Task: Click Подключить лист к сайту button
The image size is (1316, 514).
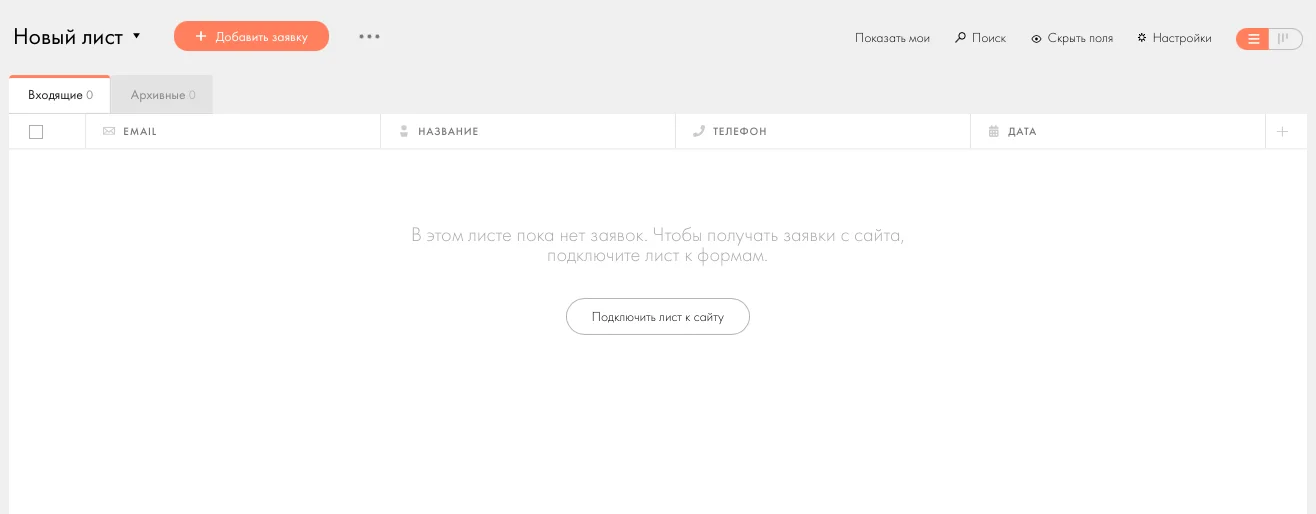Action: [x=658, y=316]
